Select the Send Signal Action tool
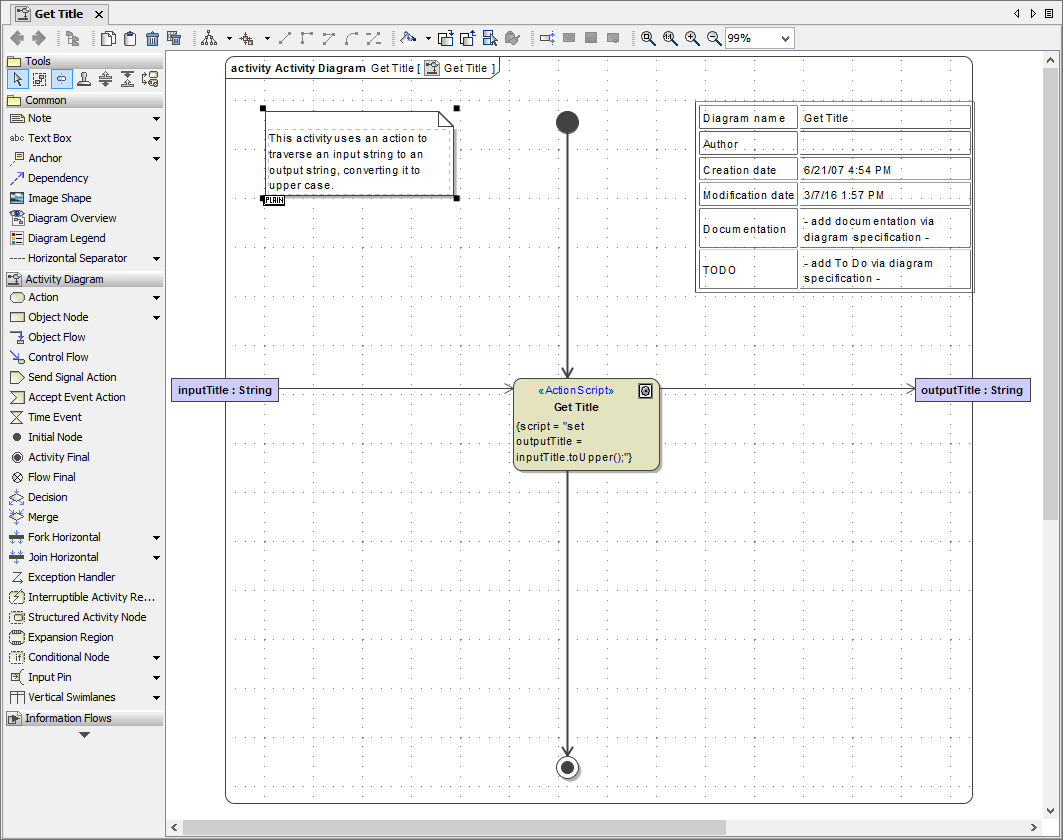Image resolution: width=1063 pixels, height=840 pixels. (x=72, y=377)
